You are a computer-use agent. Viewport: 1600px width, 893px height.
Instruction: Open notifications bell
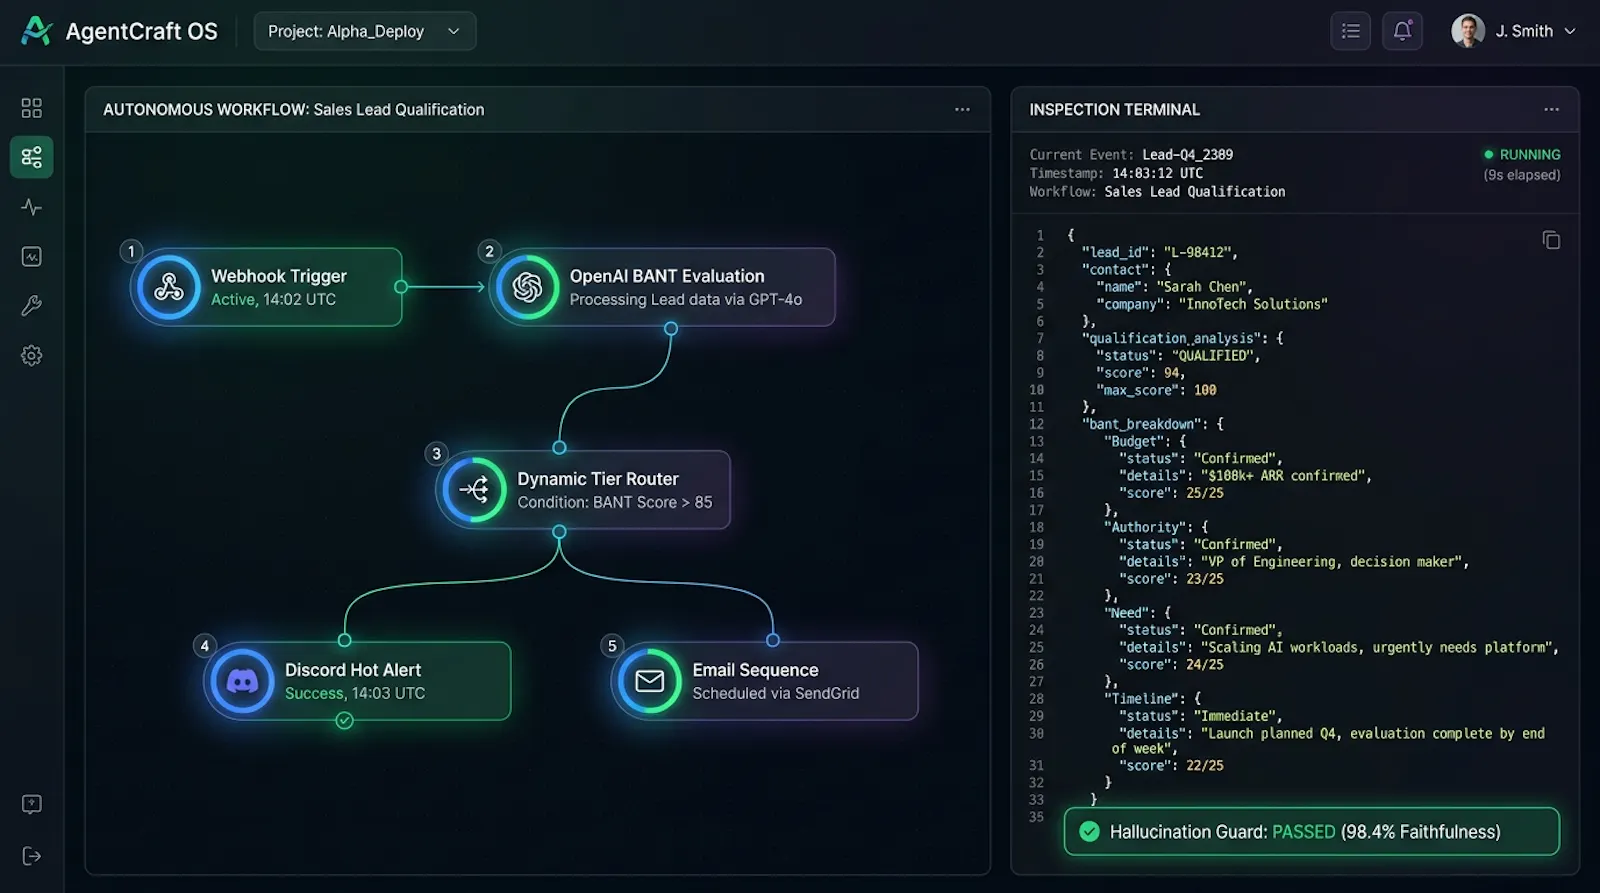coord(1402,31)
